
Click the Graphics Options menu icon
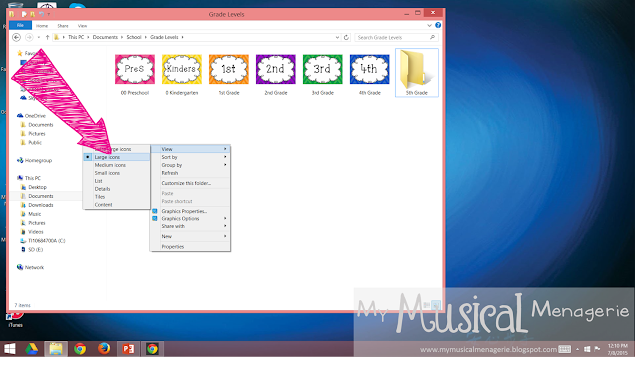coord(155,218)
